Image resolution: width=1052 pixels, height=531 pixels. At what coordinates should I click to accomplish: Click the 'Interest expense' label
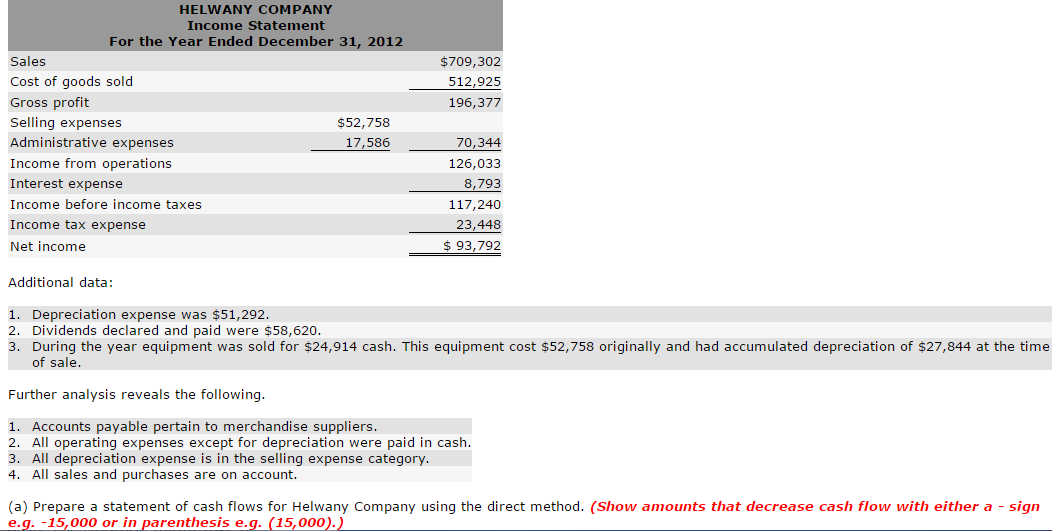[66, 184]
